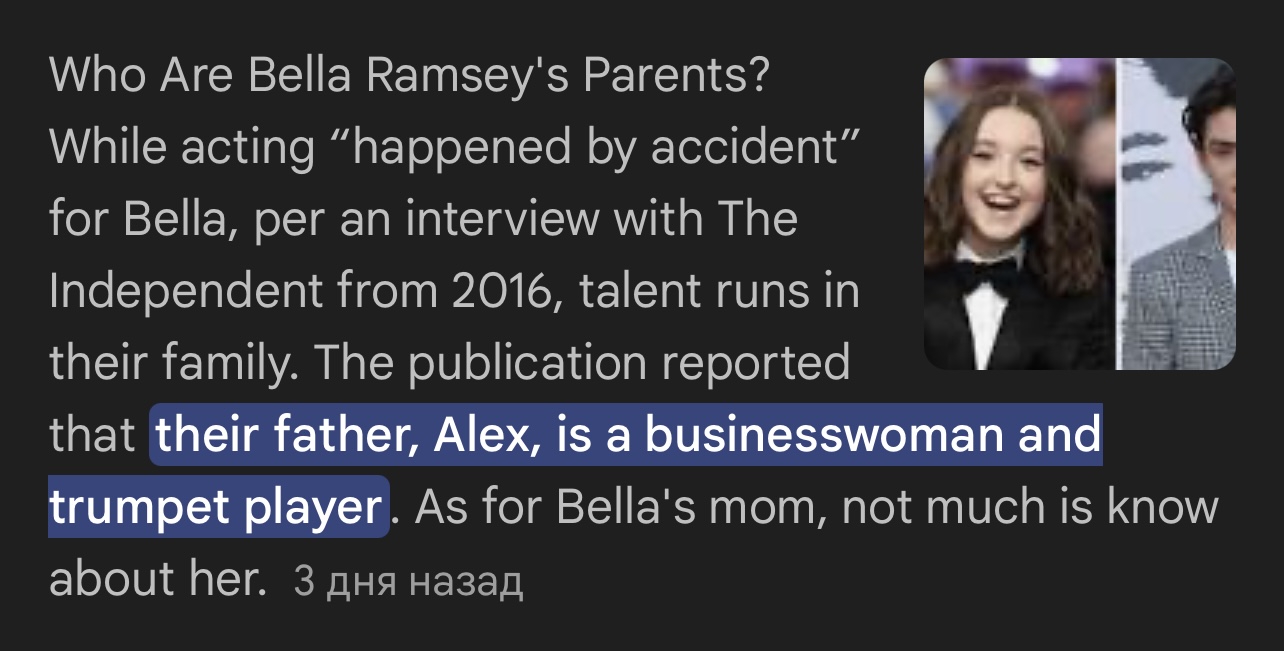
Task: Click the highlighted "trumpet player" text
Action: [x=214, y=507]
